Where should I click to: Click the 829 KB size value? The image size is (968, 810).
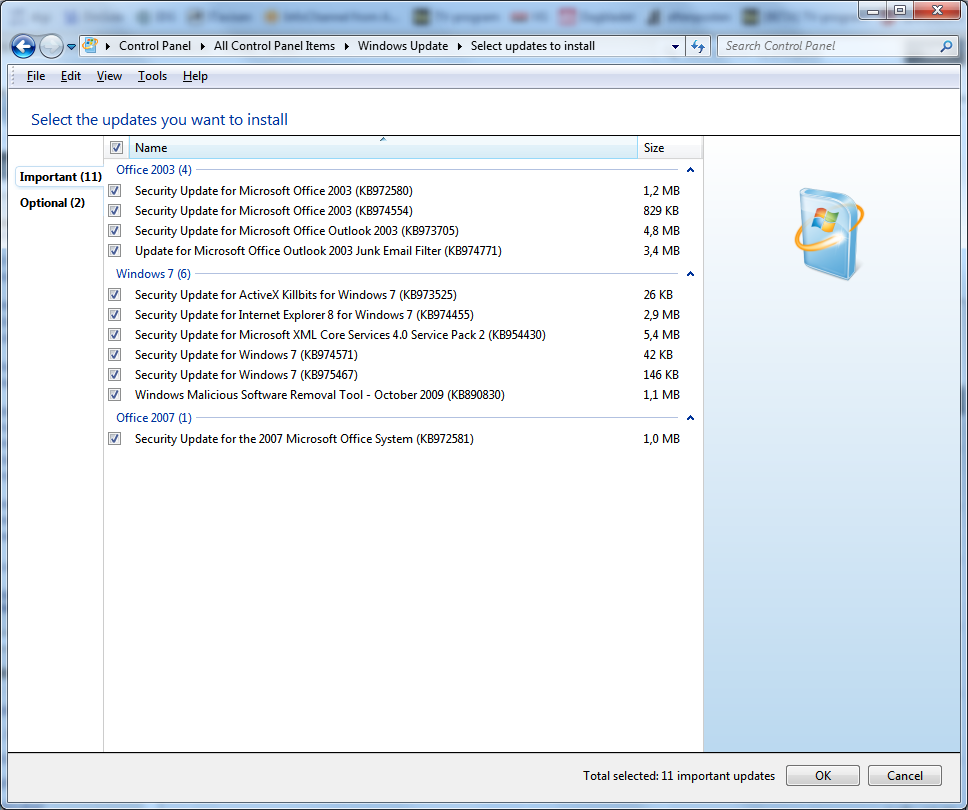point(661,211)
